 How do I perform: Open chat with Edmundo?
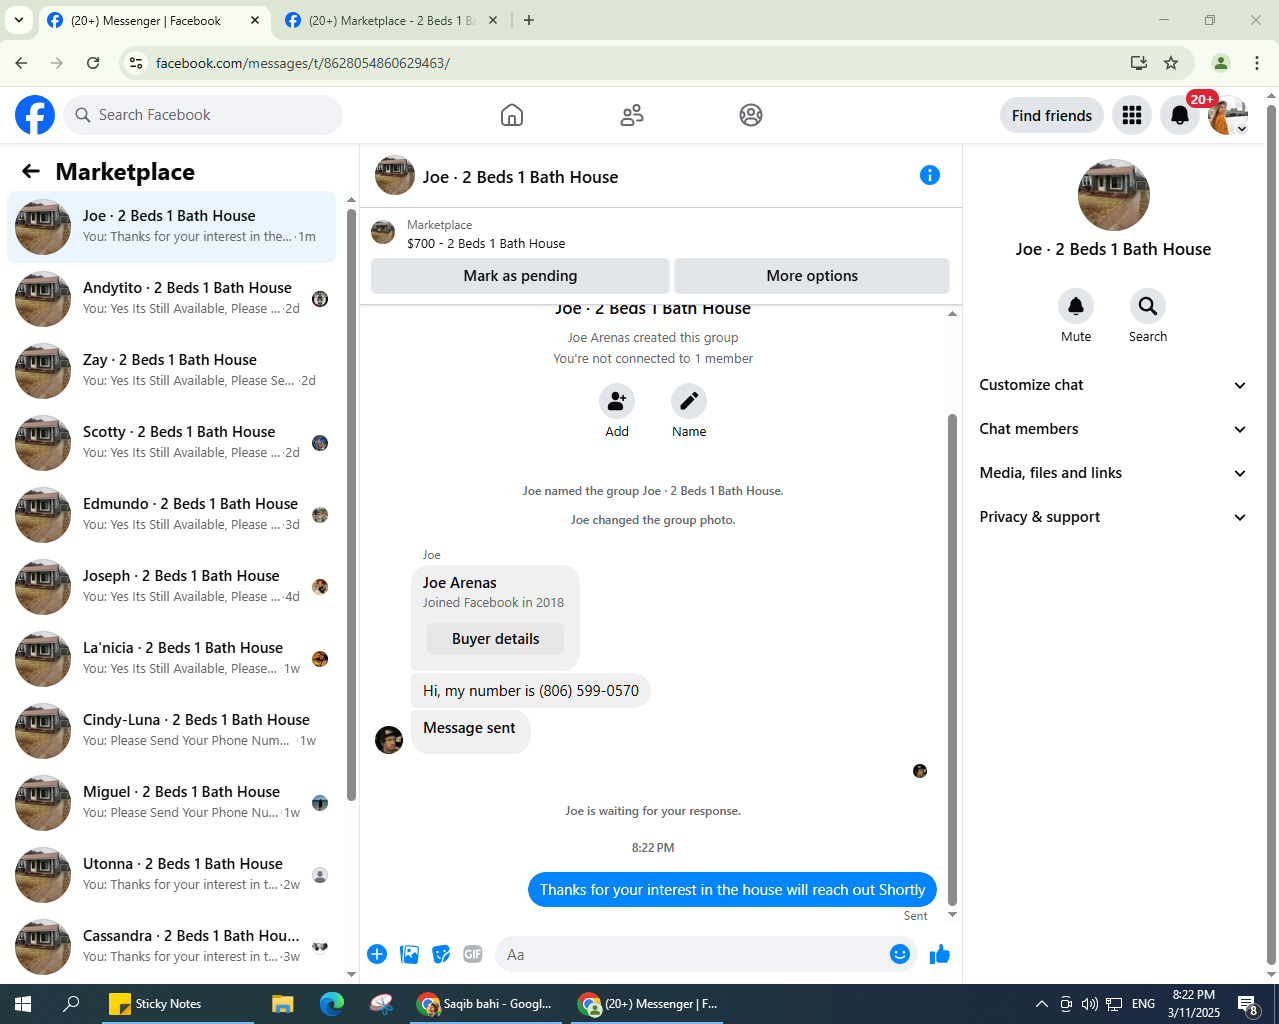[172, 515]
